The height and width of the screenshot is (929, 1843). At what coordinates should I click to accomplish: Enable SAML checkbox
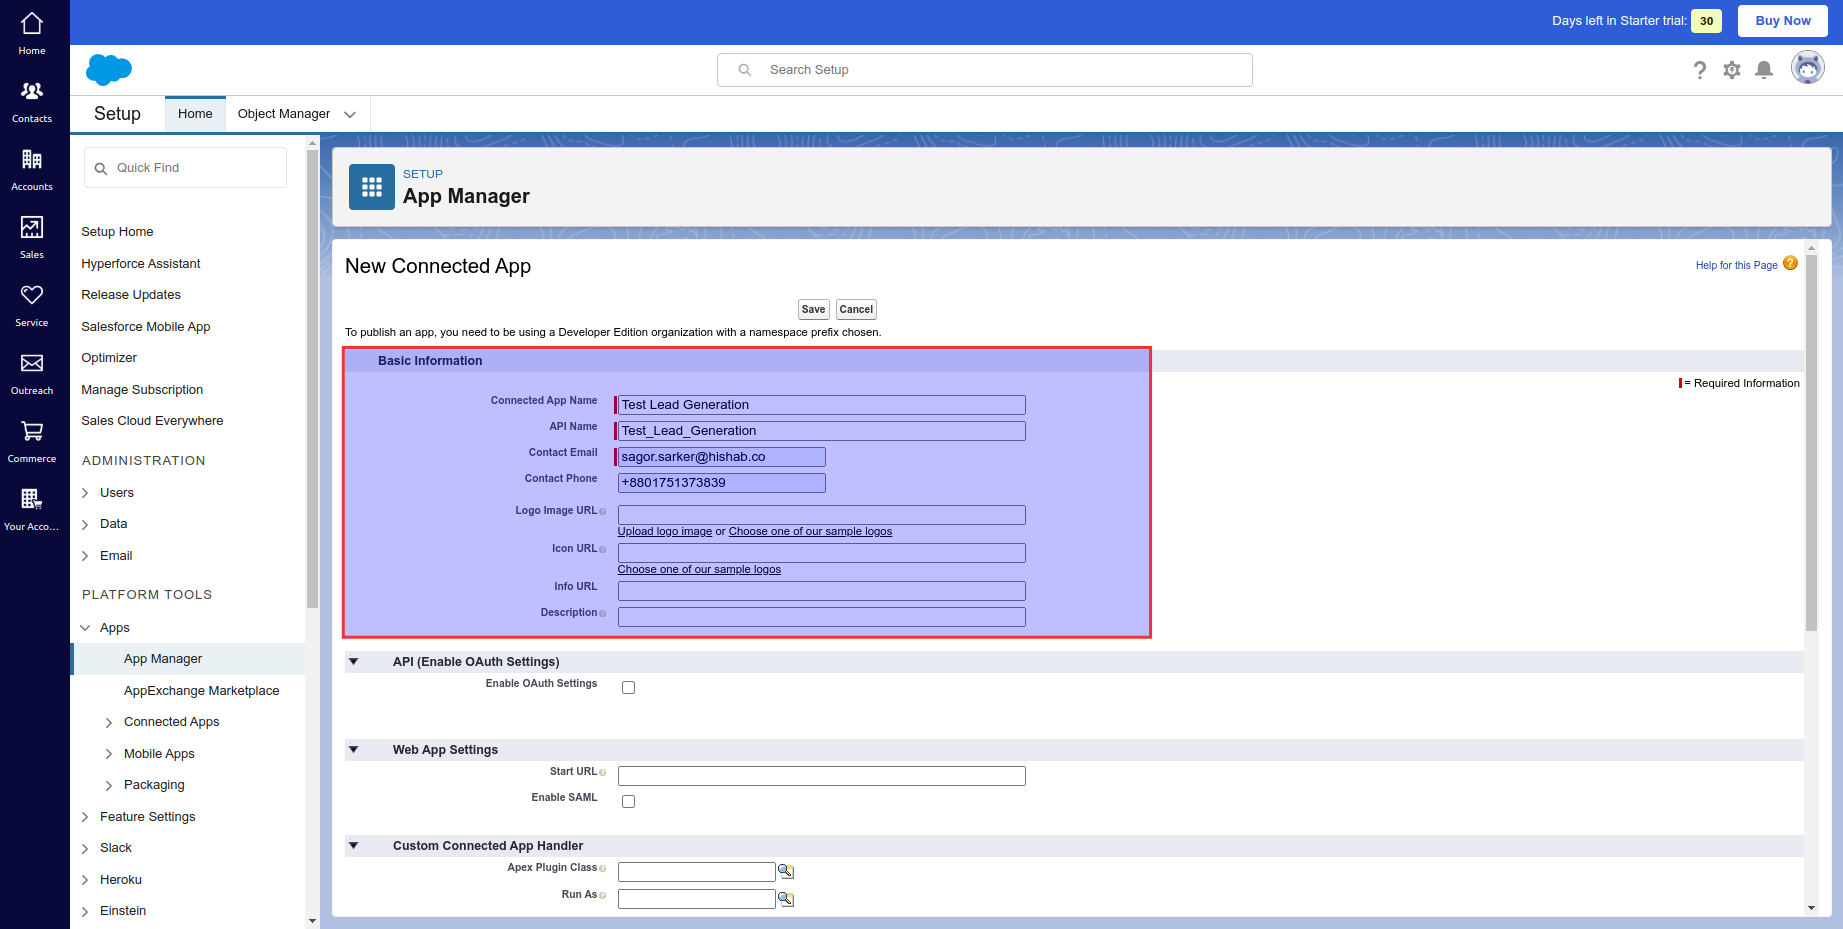628,801
